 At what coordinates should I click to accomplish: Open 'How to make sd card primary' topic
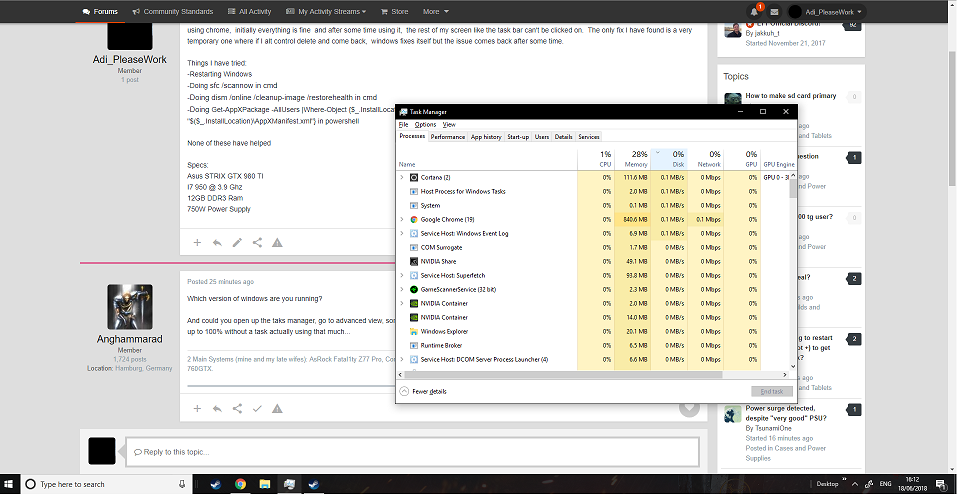click(791, 96)
